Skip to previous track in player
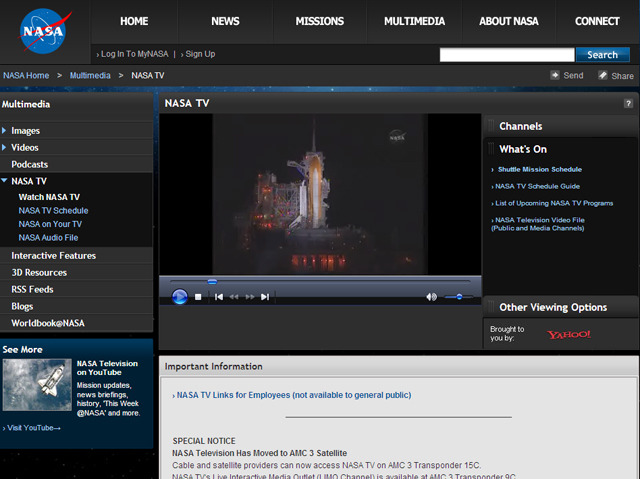 click(x=219, y=297)
